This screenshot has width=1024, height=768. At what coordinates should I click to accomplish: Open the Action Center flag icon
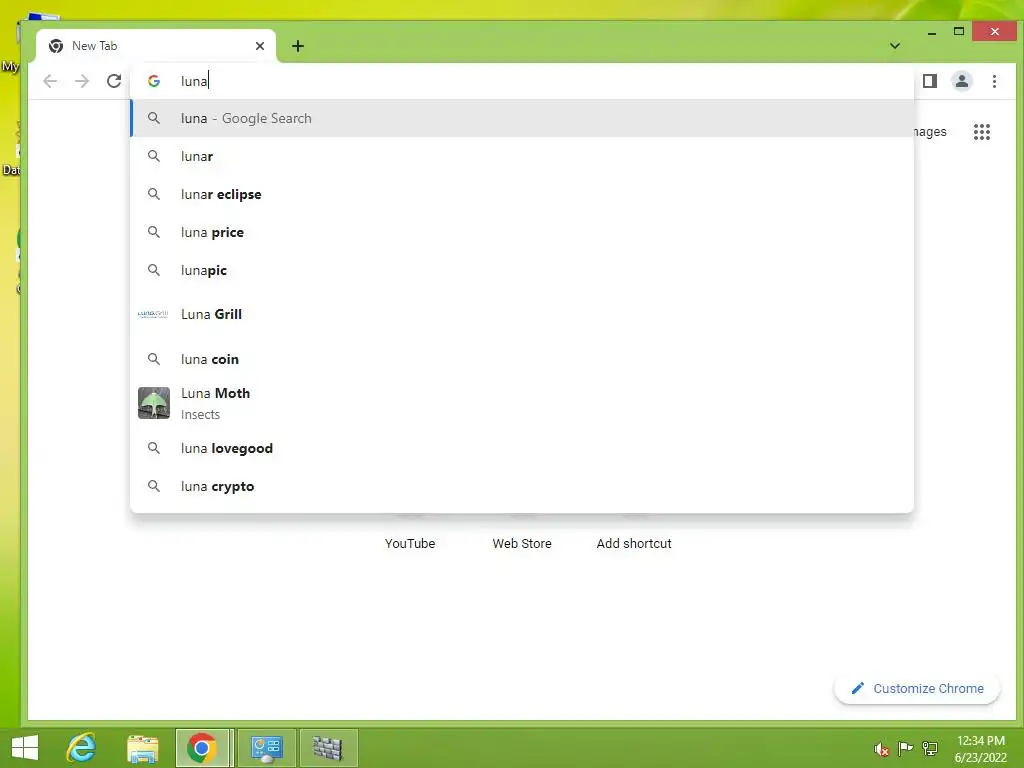click(905, 749)
